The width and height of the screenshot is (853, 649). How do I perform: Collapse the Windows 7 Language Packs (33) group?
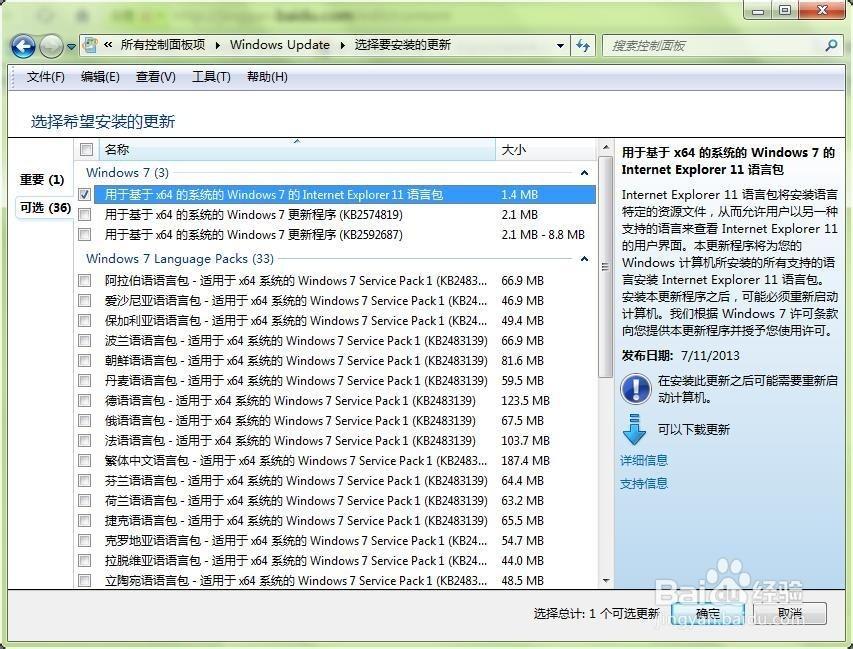click(x=584, y=259)
